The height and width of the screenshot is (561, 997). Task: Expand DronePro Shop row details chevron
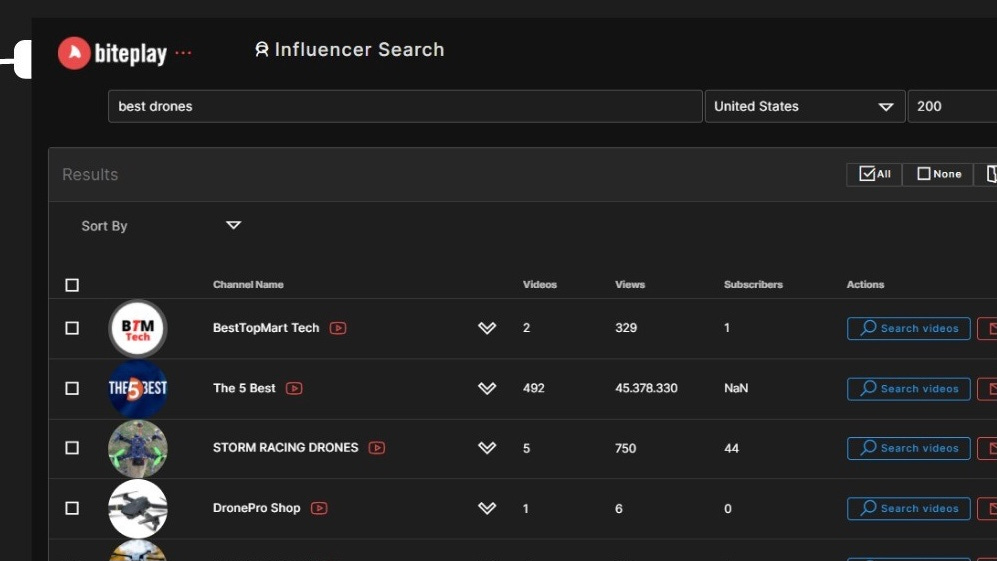tap(487, 508)
